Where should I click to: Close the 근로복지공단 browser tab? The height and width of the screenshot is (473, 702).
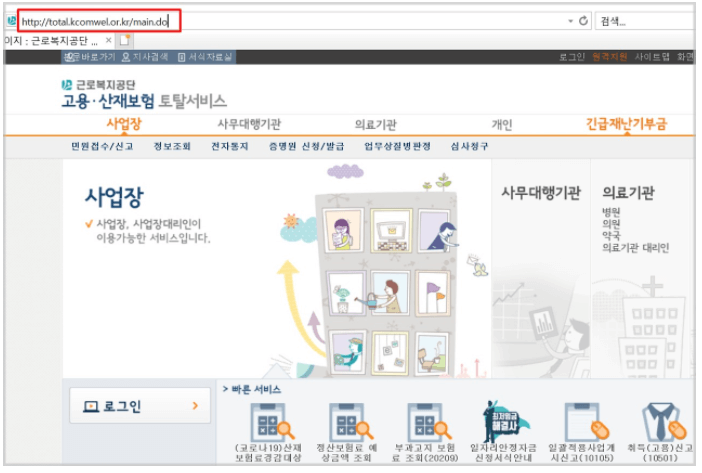tap(108, 40)
